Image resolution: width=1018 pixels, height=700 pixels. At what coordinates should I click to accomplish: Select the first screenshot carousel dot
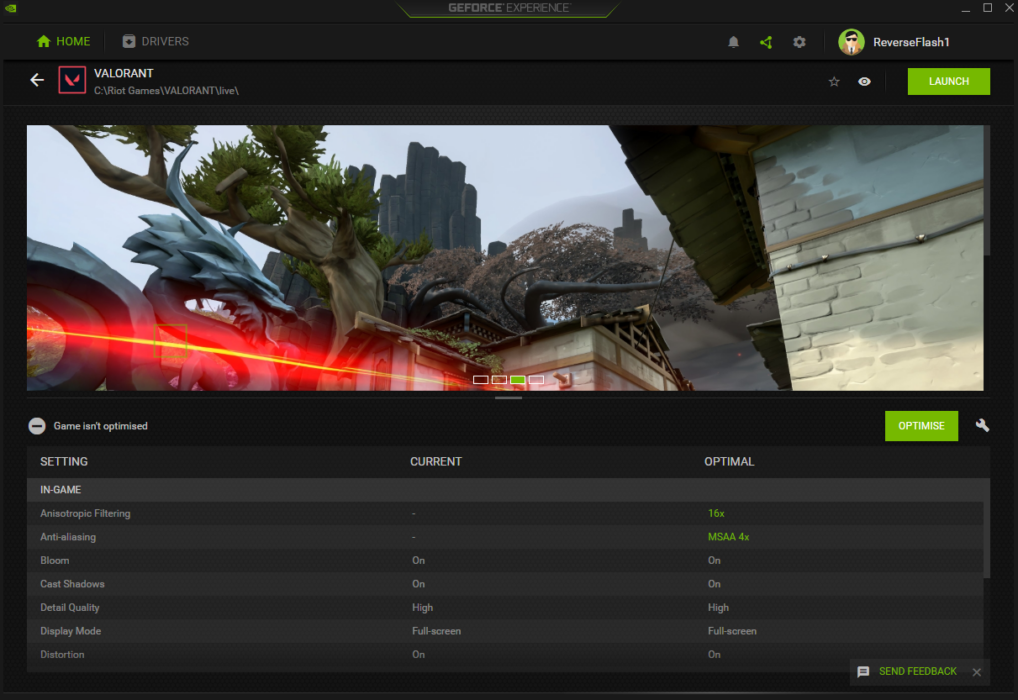coord(479,380)
